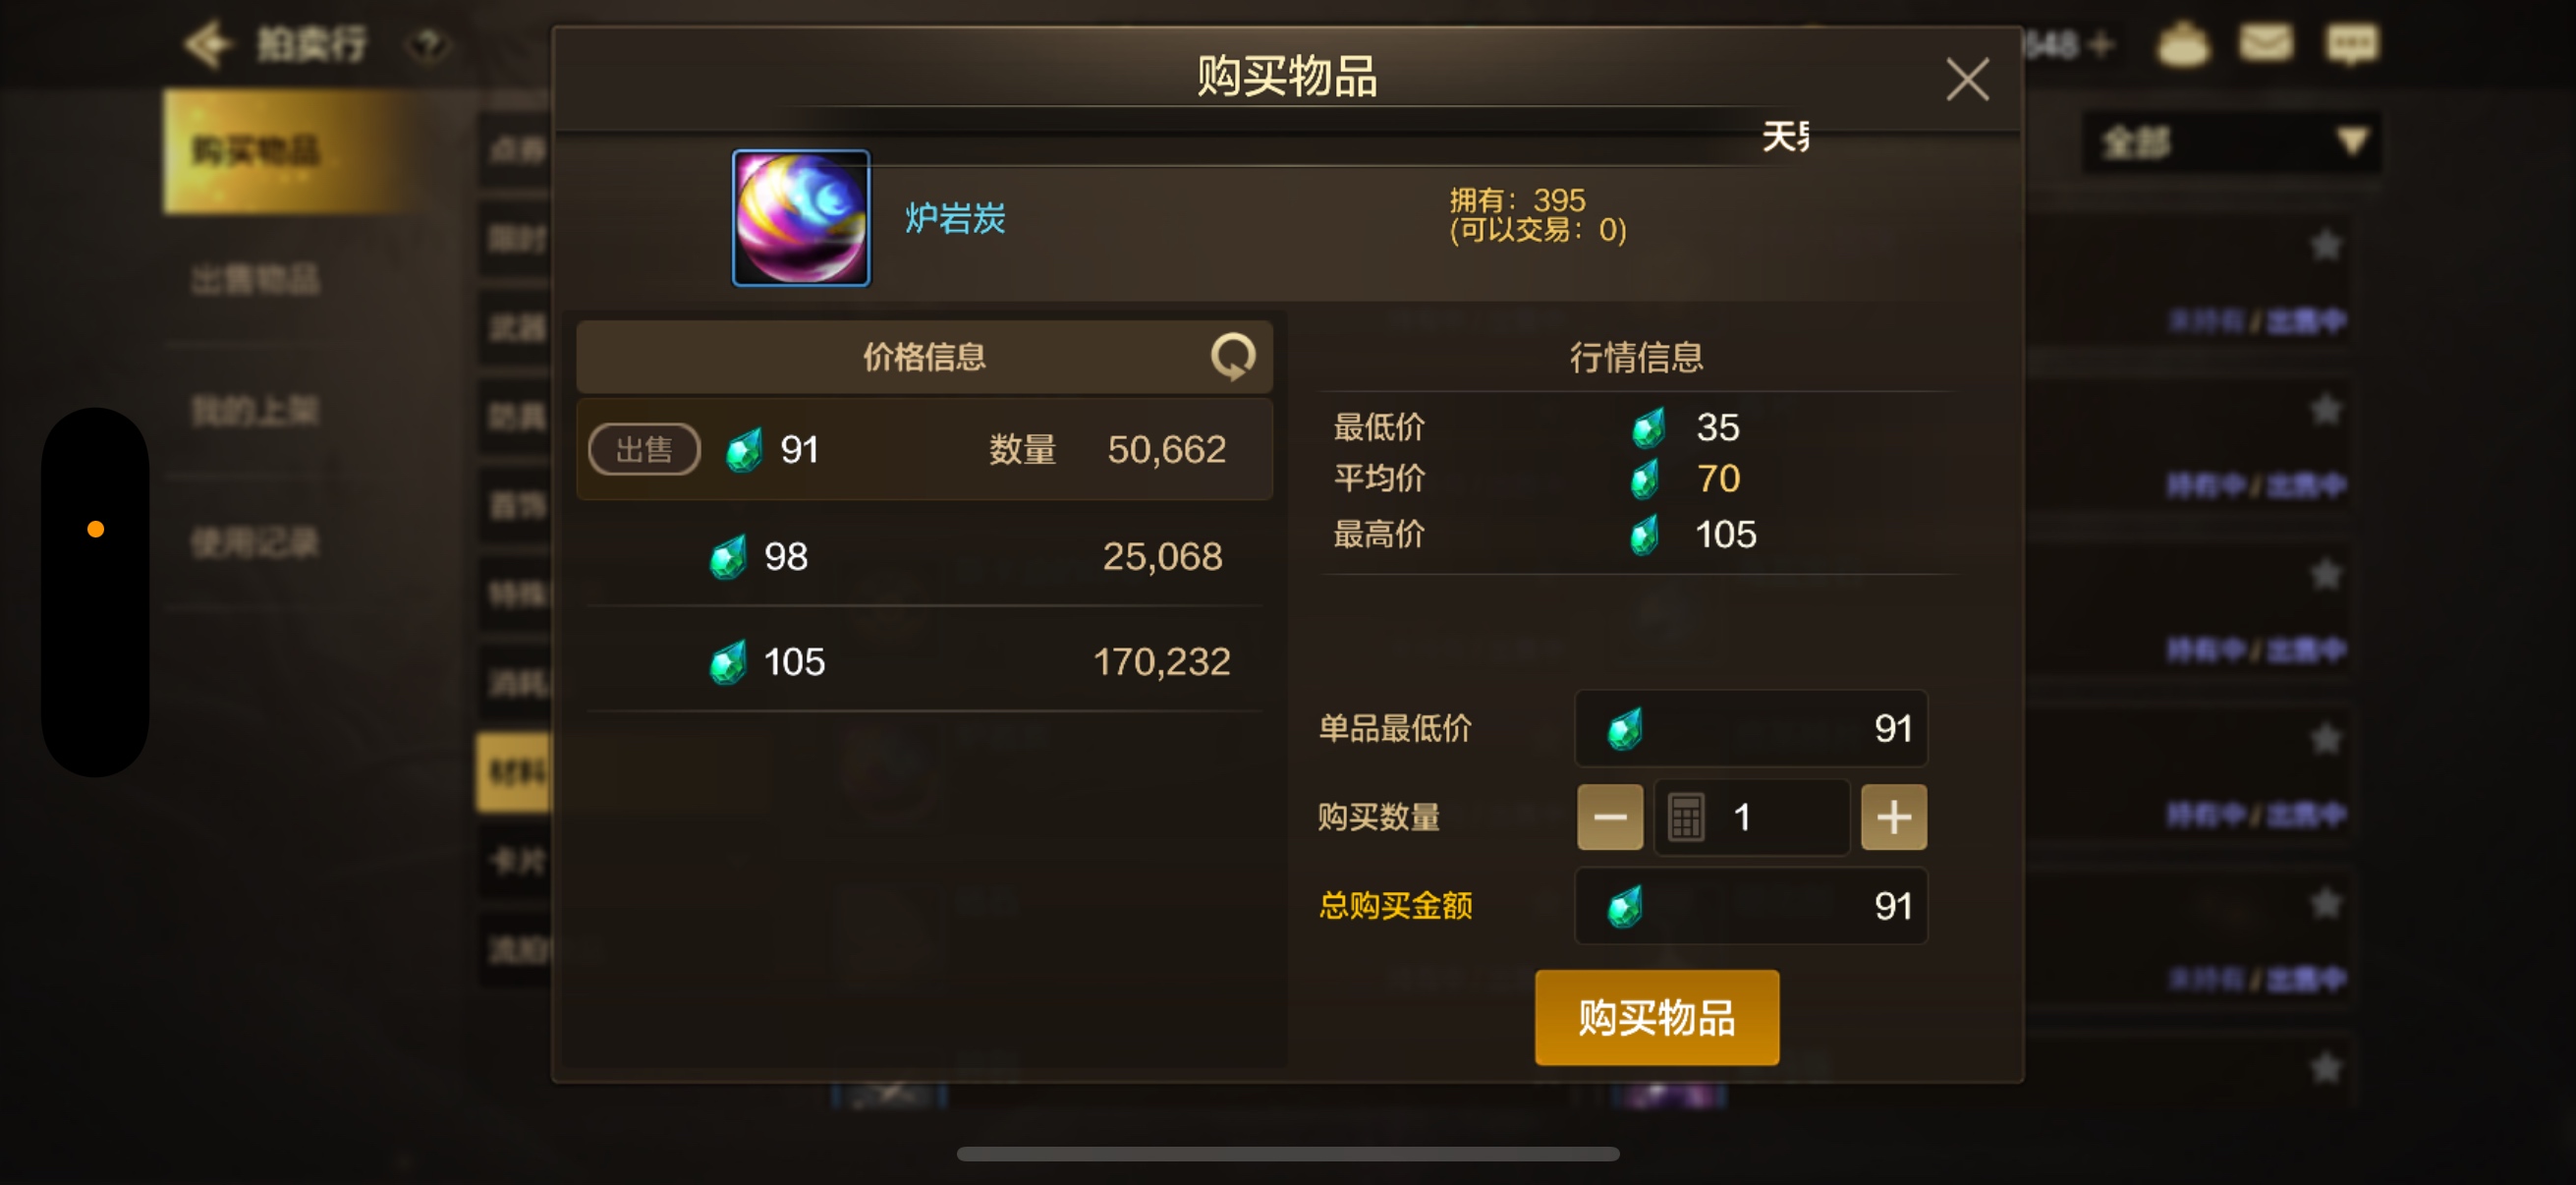
Task: Open the top-bar bag icon
Action: tap(2183, 44)
